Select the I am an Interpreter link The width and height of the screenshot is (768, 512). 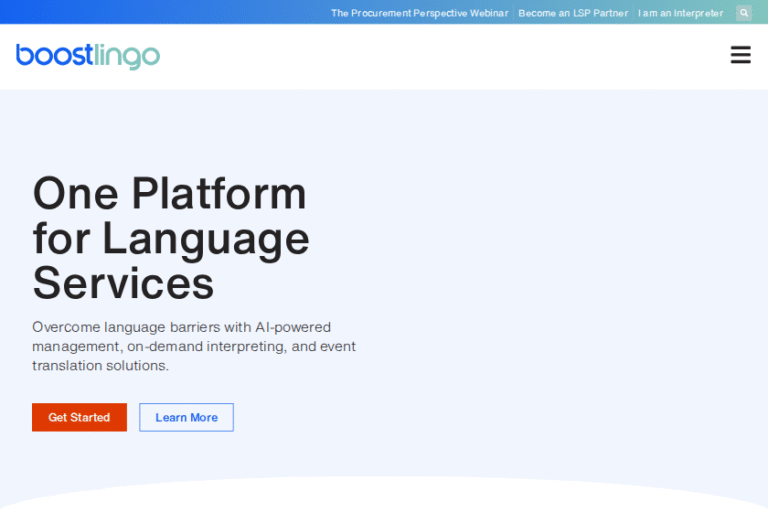point(680,13)
